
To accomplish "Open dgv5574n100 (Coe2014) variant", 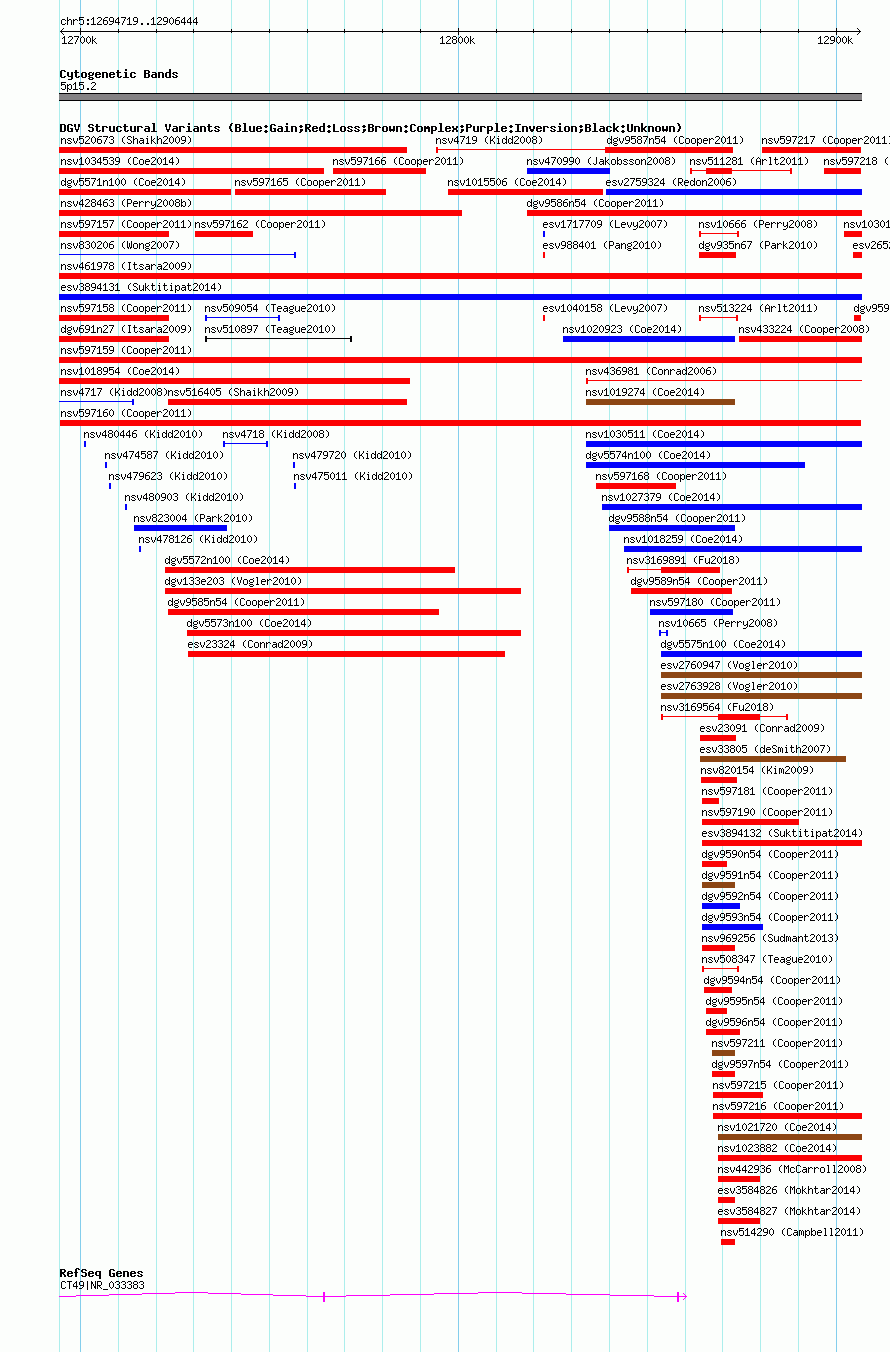I will [695, 465].
